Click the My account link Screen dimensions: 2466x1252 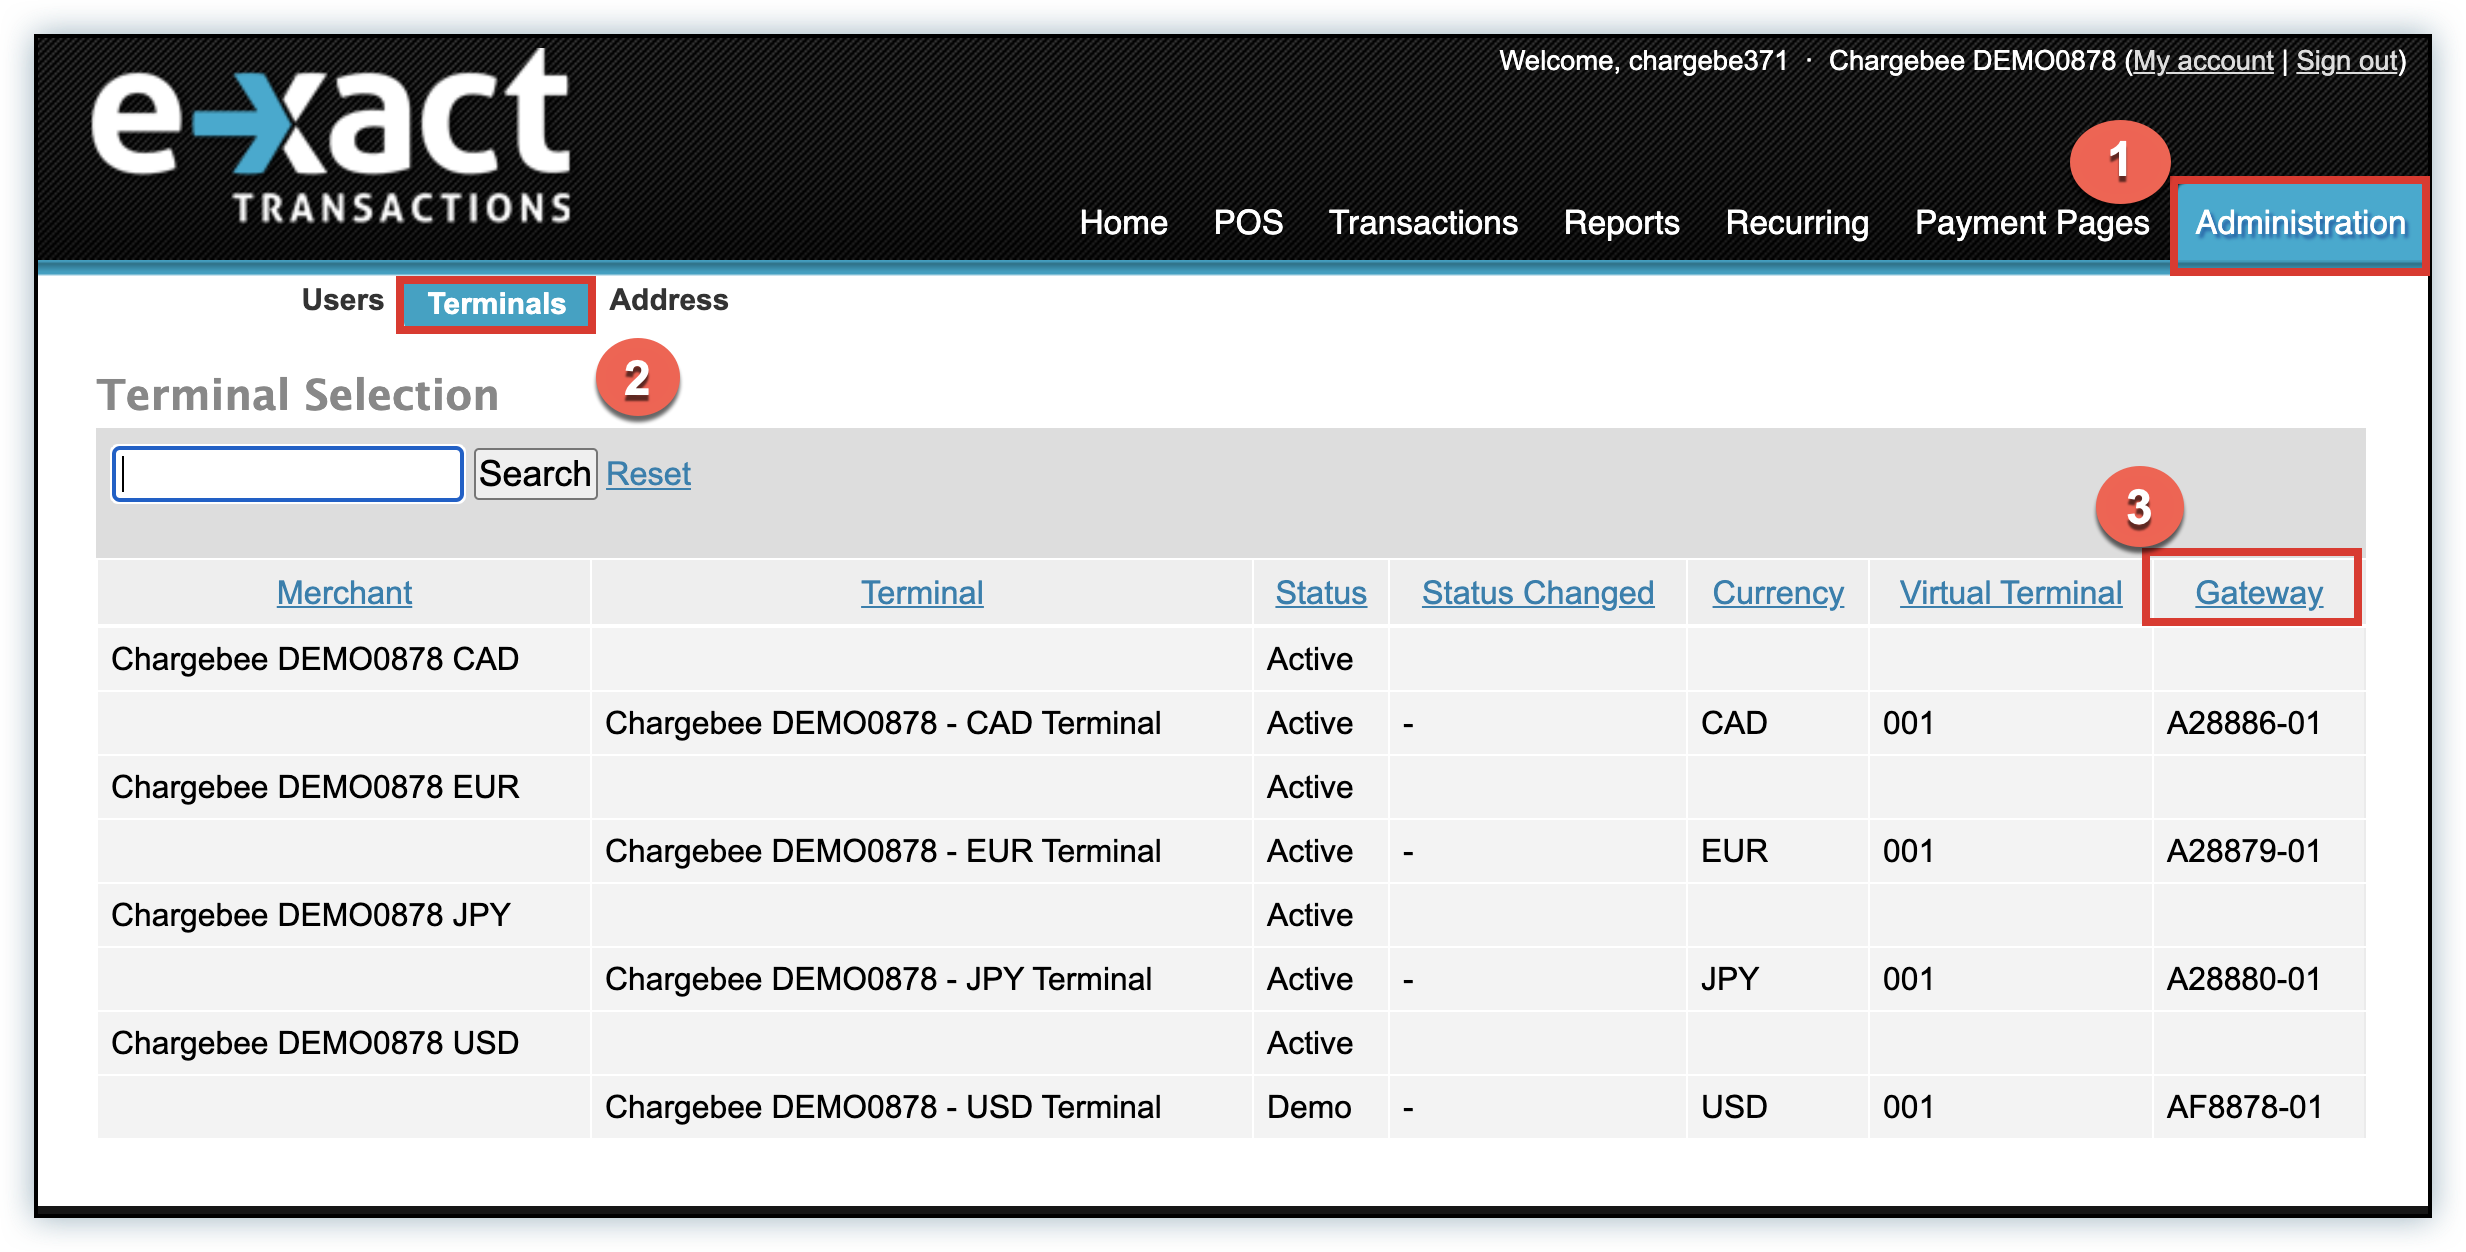[2203, 61]
